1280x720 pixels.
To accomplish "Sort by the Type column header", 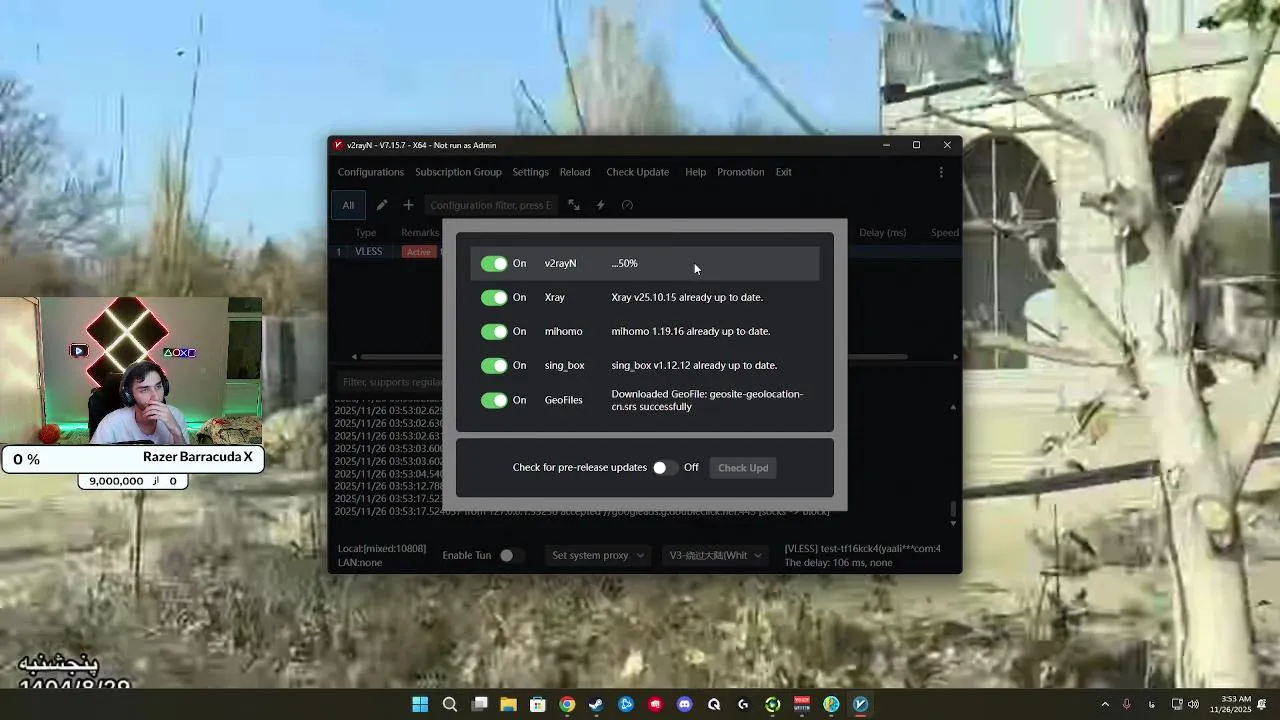I will point(365,233).
